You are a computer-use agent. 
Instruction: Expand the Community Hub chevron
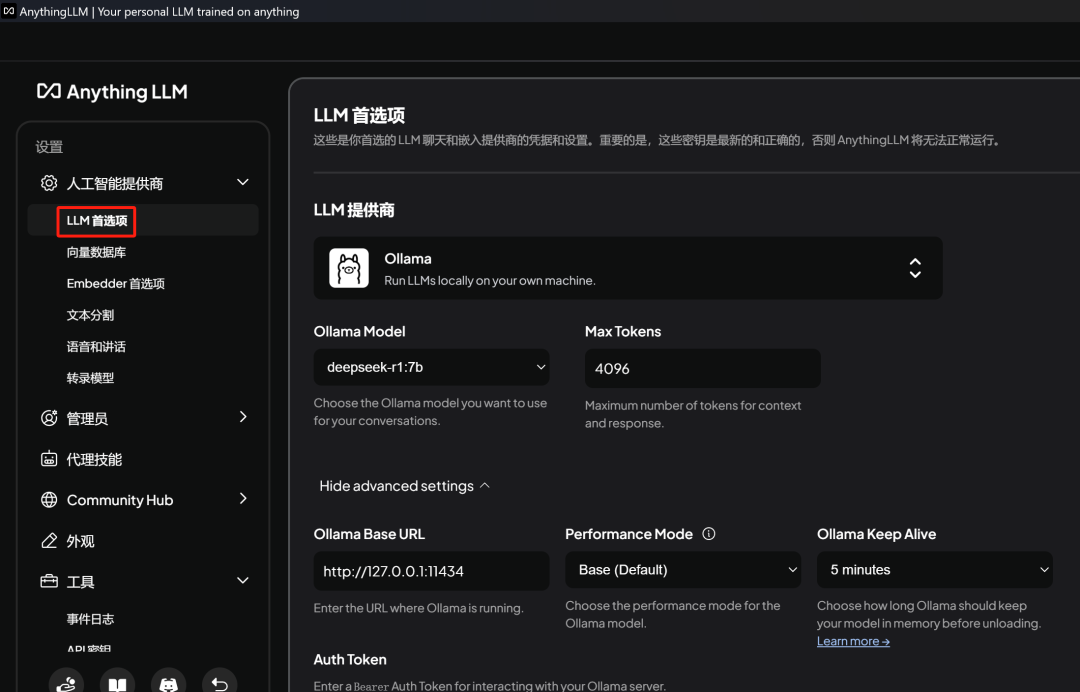pos(242,499)
